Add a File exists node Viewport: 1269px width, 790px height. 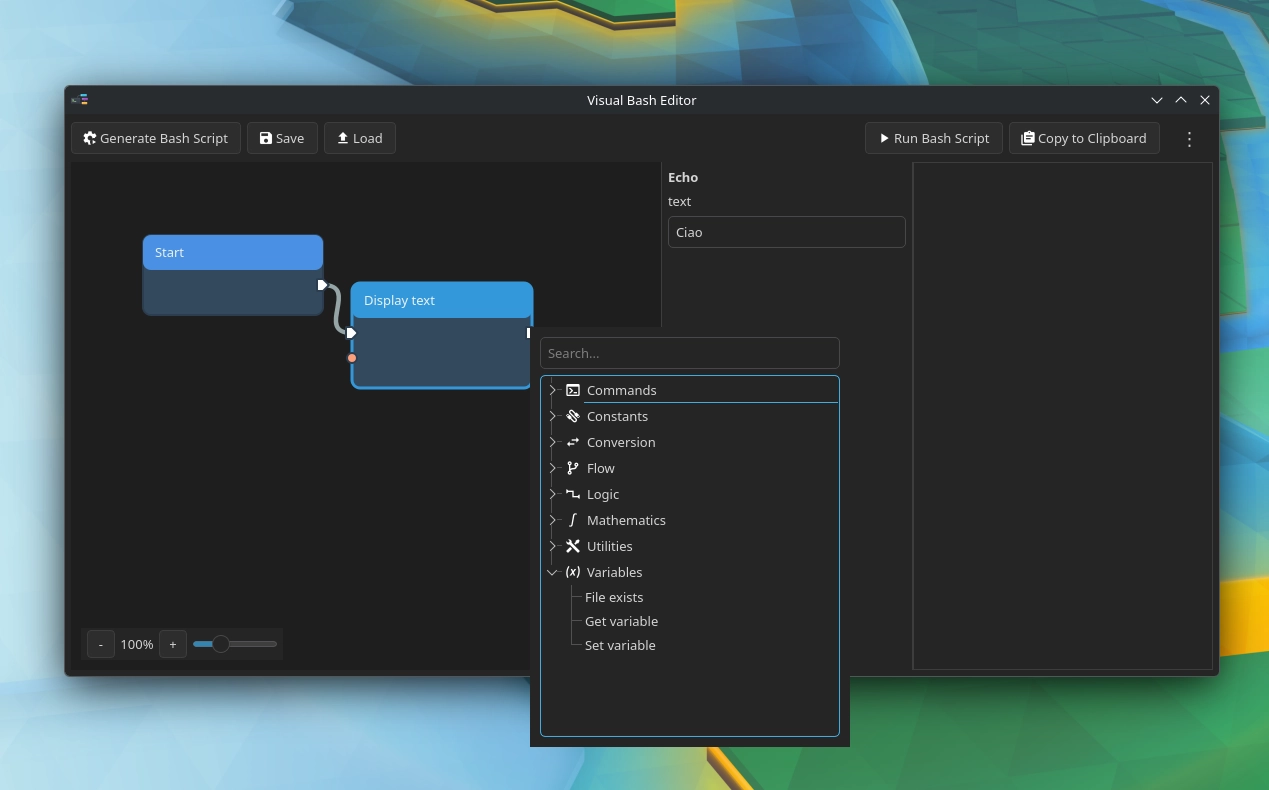pos(614,597)
